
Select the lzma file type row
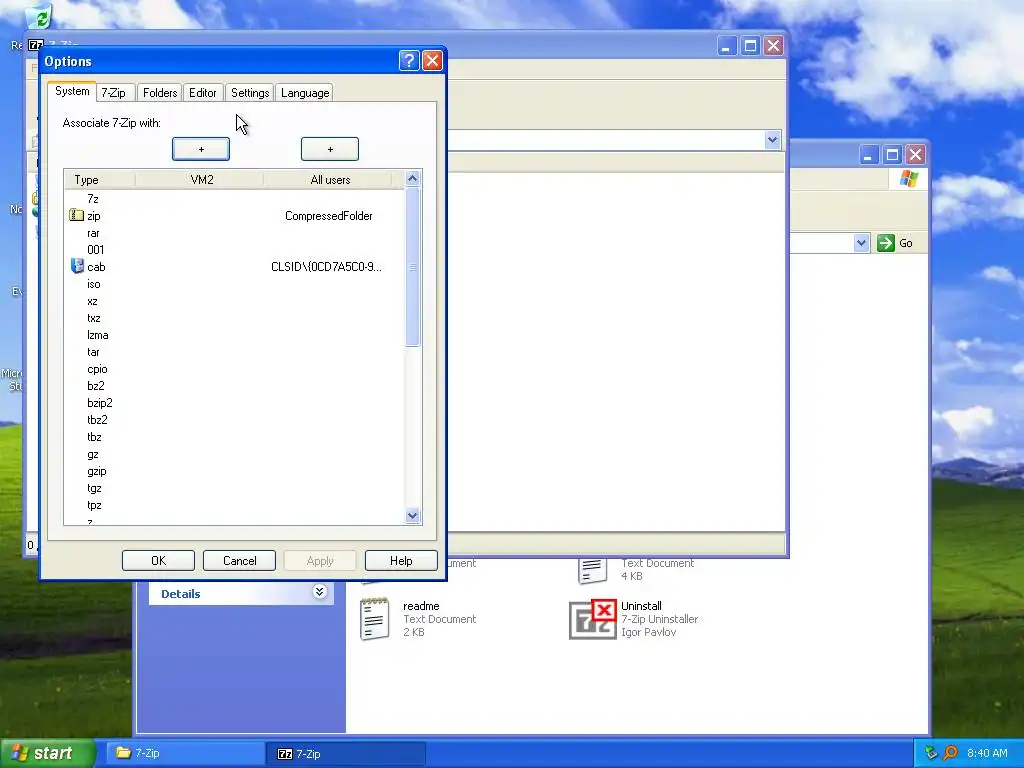(234, 335)
